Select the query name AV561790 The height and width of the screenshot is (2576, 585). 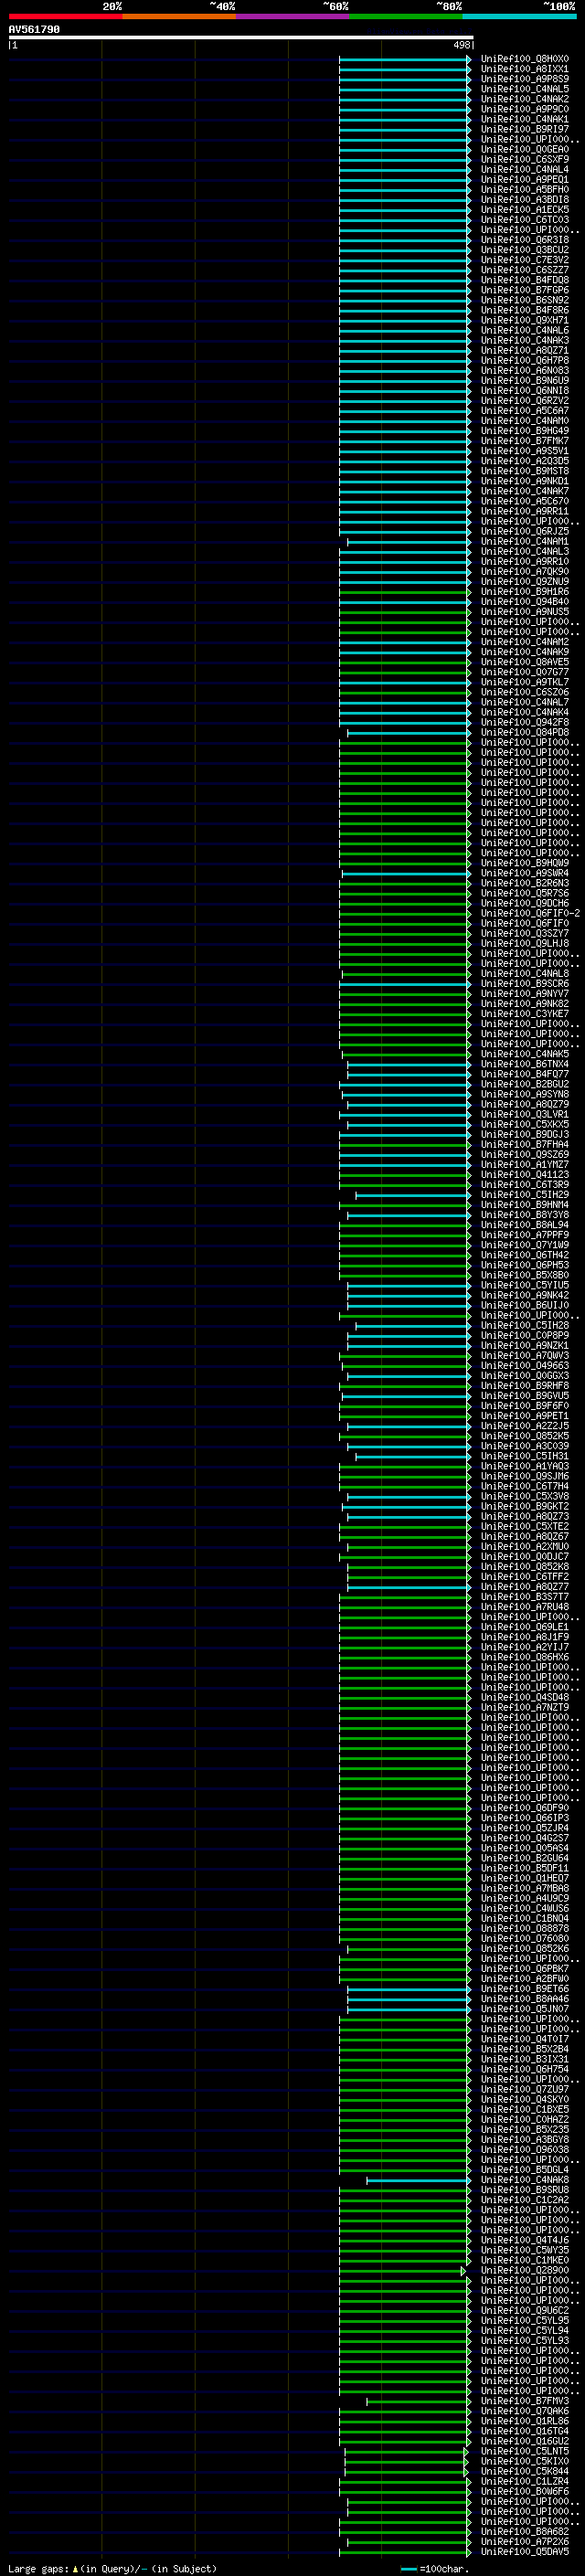click(34, 29)
